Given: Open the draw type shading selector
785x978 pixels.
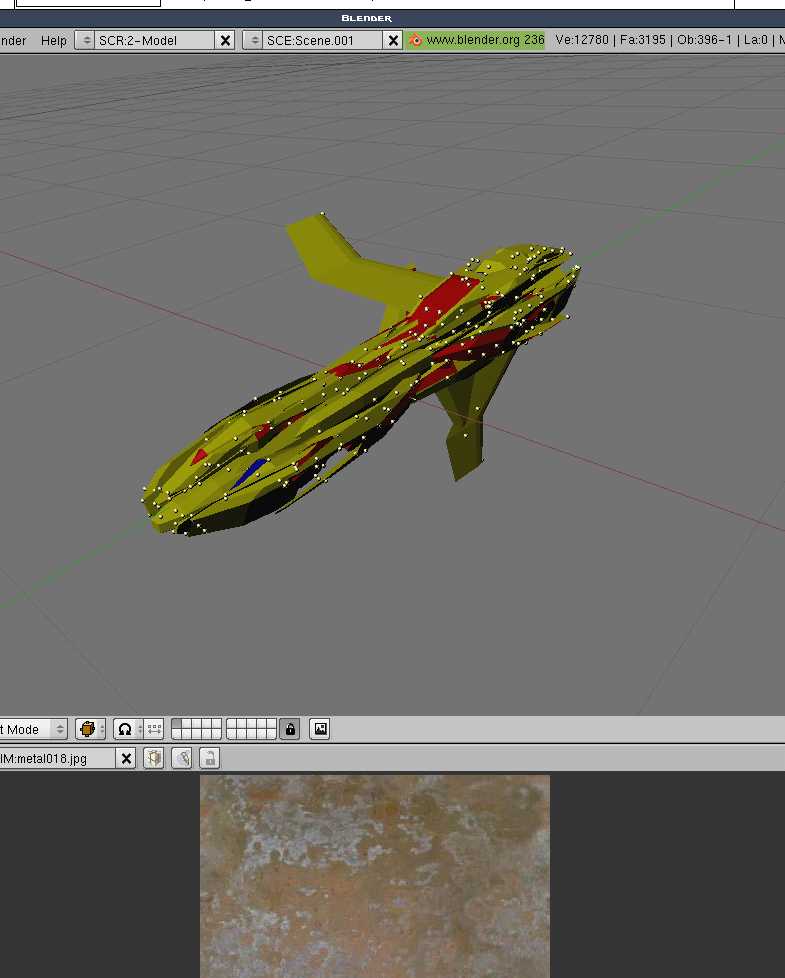Looking at the screenshot, I should click(90, 729).
